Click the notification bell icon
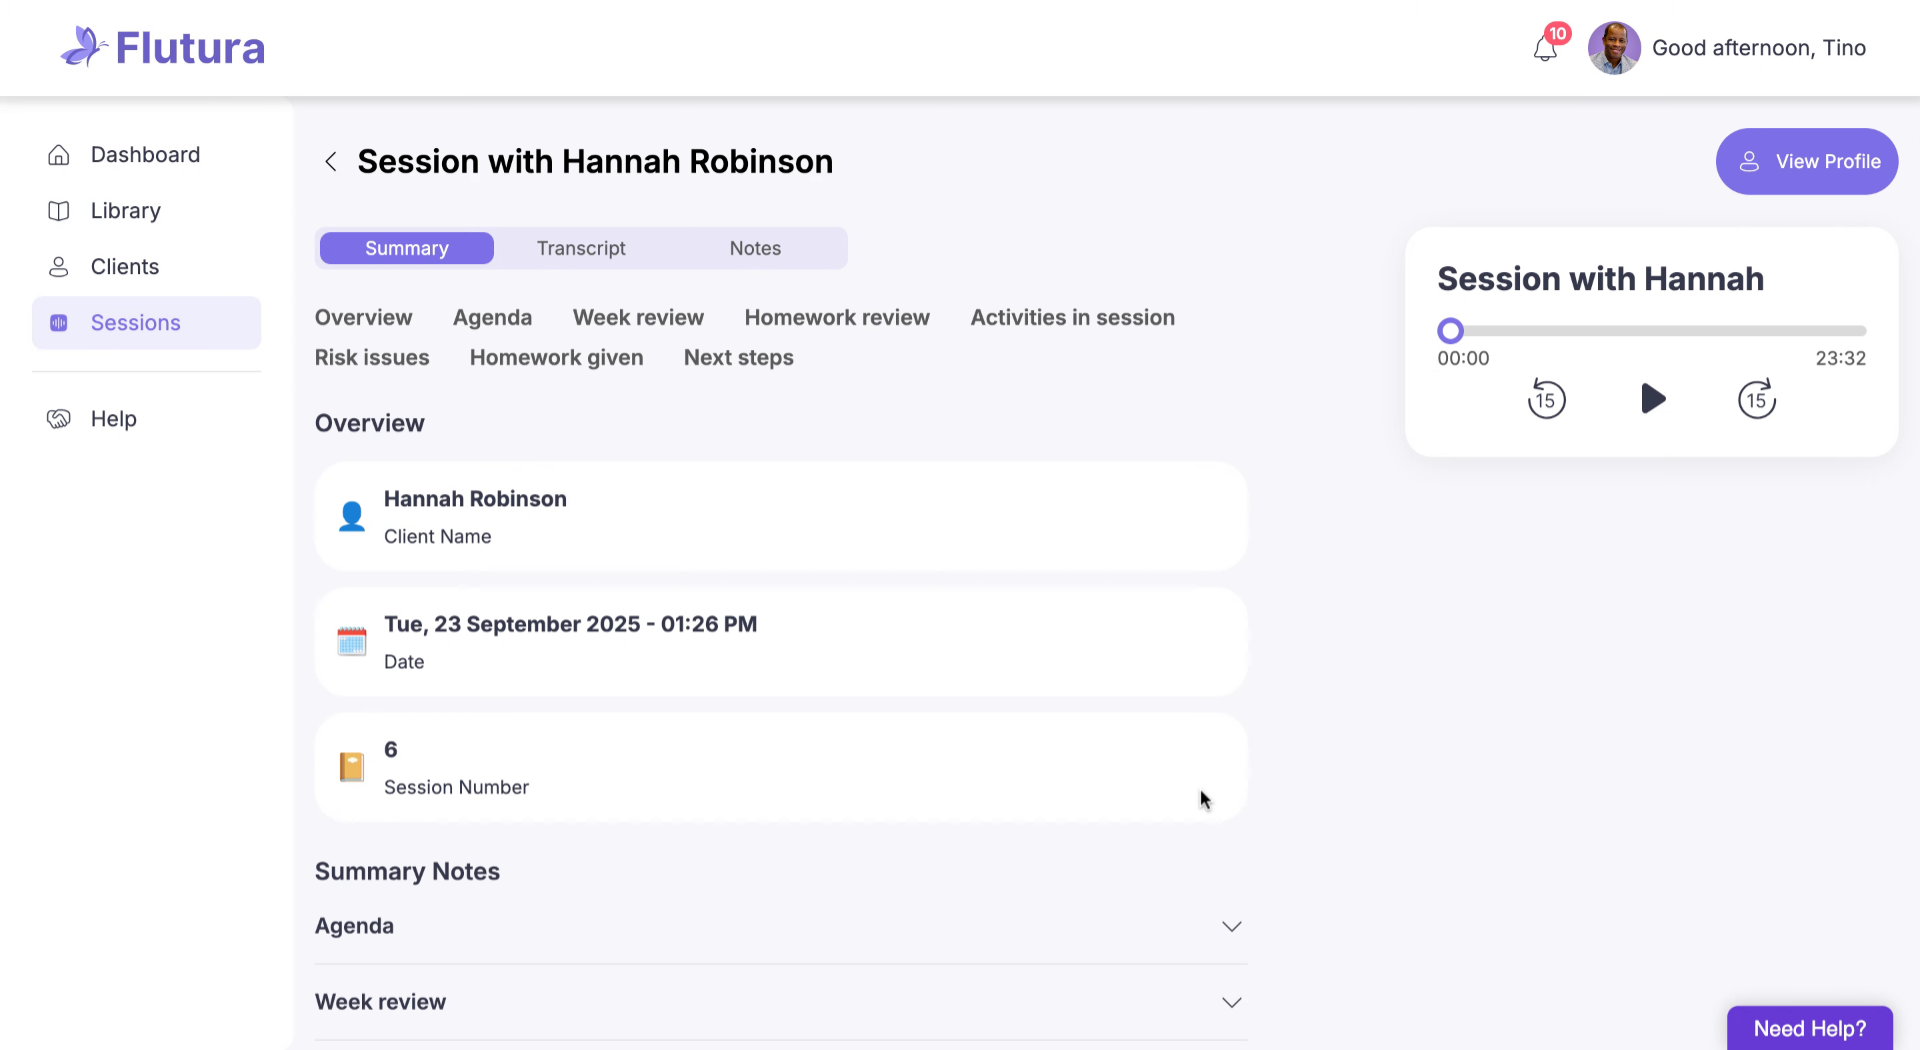The image size is (1920, 1050). tap(1545, 48)
